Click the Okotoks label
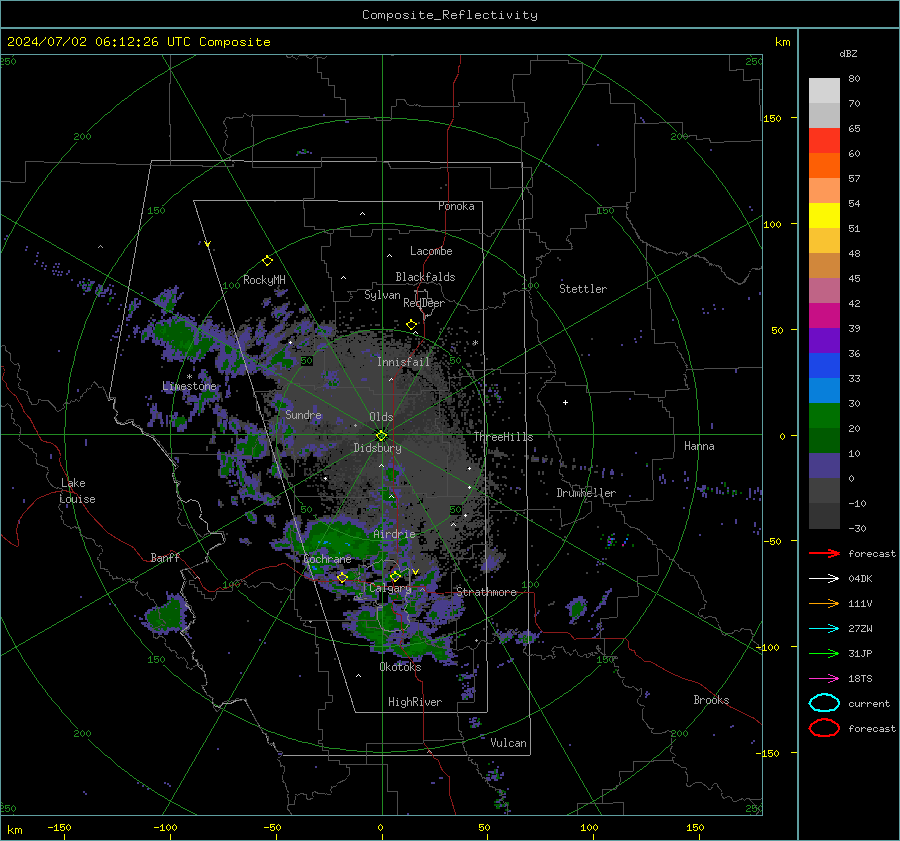Image resolution: width=900 pixels, height=841 pixels. tap(400, 666)
